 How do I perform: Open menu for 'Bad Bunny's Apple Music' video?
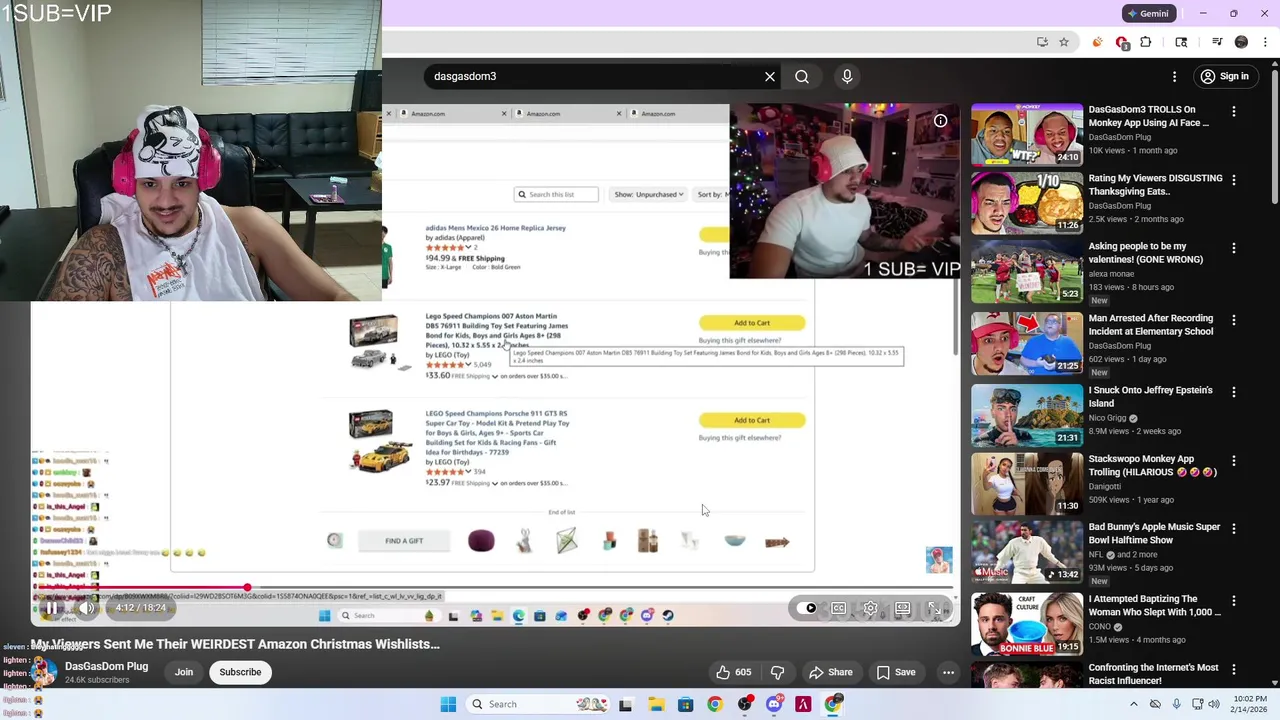[1234, 529]
